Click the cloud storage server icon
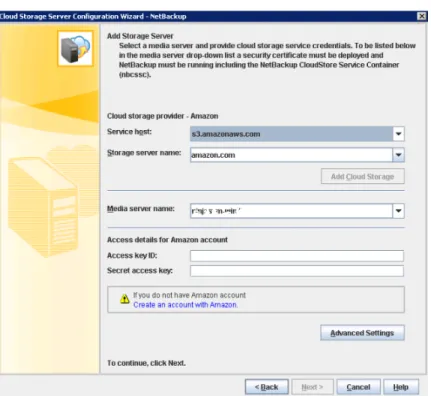This screenshot has width=431, height=396. point(75,49)
